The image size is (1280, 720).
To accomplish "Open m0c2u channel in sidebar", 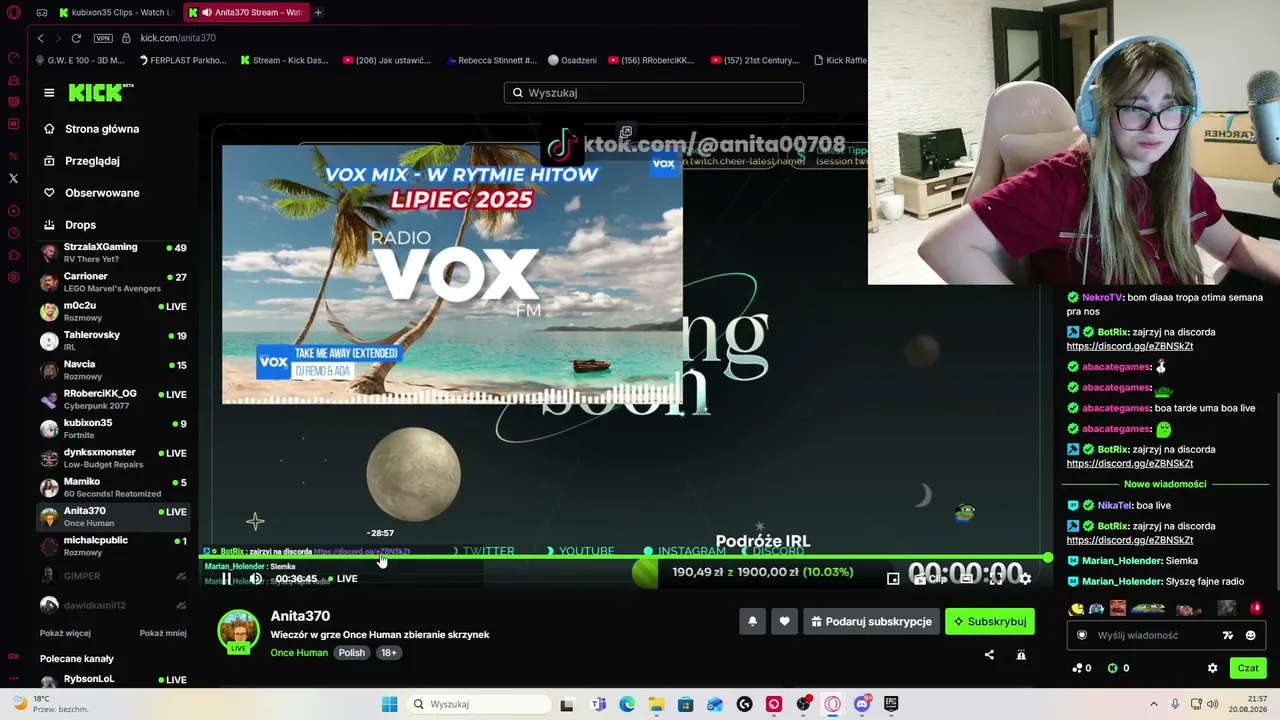I will [x=114, y=311].
